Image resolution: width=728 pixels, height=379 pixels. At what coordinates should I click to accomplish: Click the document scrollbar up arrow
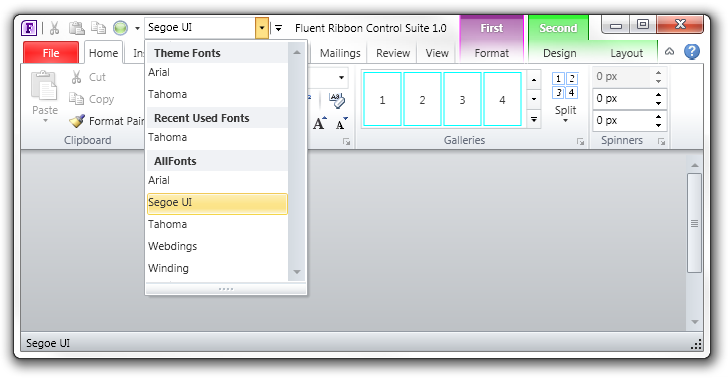click(x=695, y=165)
